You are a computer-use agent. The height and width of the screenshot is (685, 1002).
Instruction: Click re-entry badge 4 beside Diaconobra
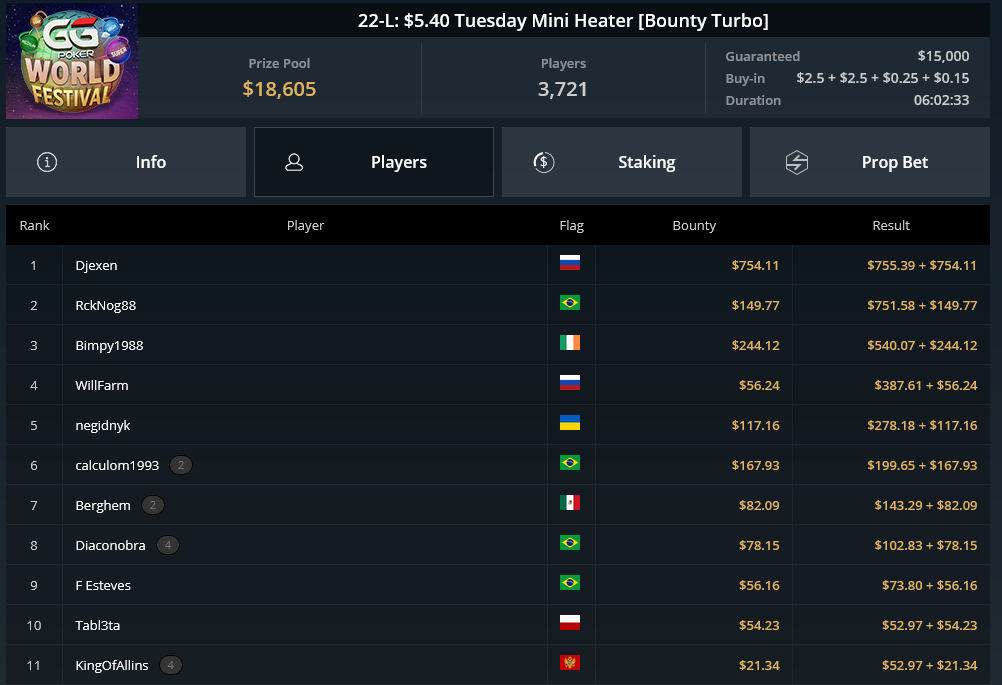[168, 545]
